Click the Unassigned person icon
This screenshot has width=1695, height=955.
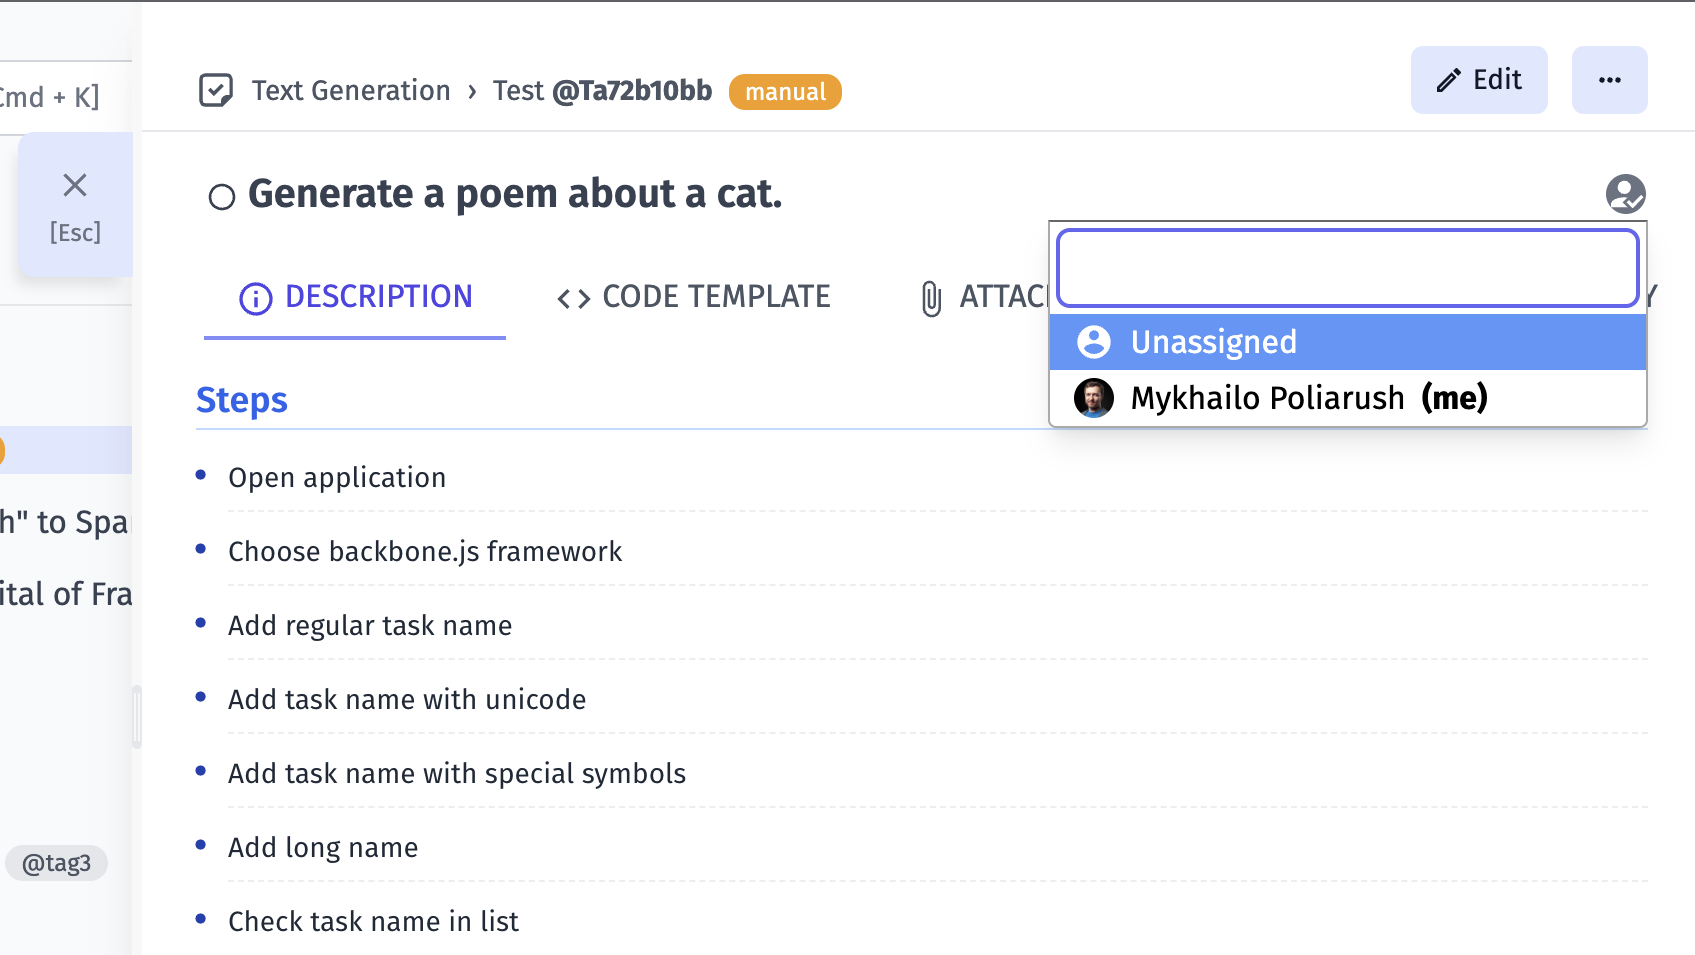pos(1093,342)
